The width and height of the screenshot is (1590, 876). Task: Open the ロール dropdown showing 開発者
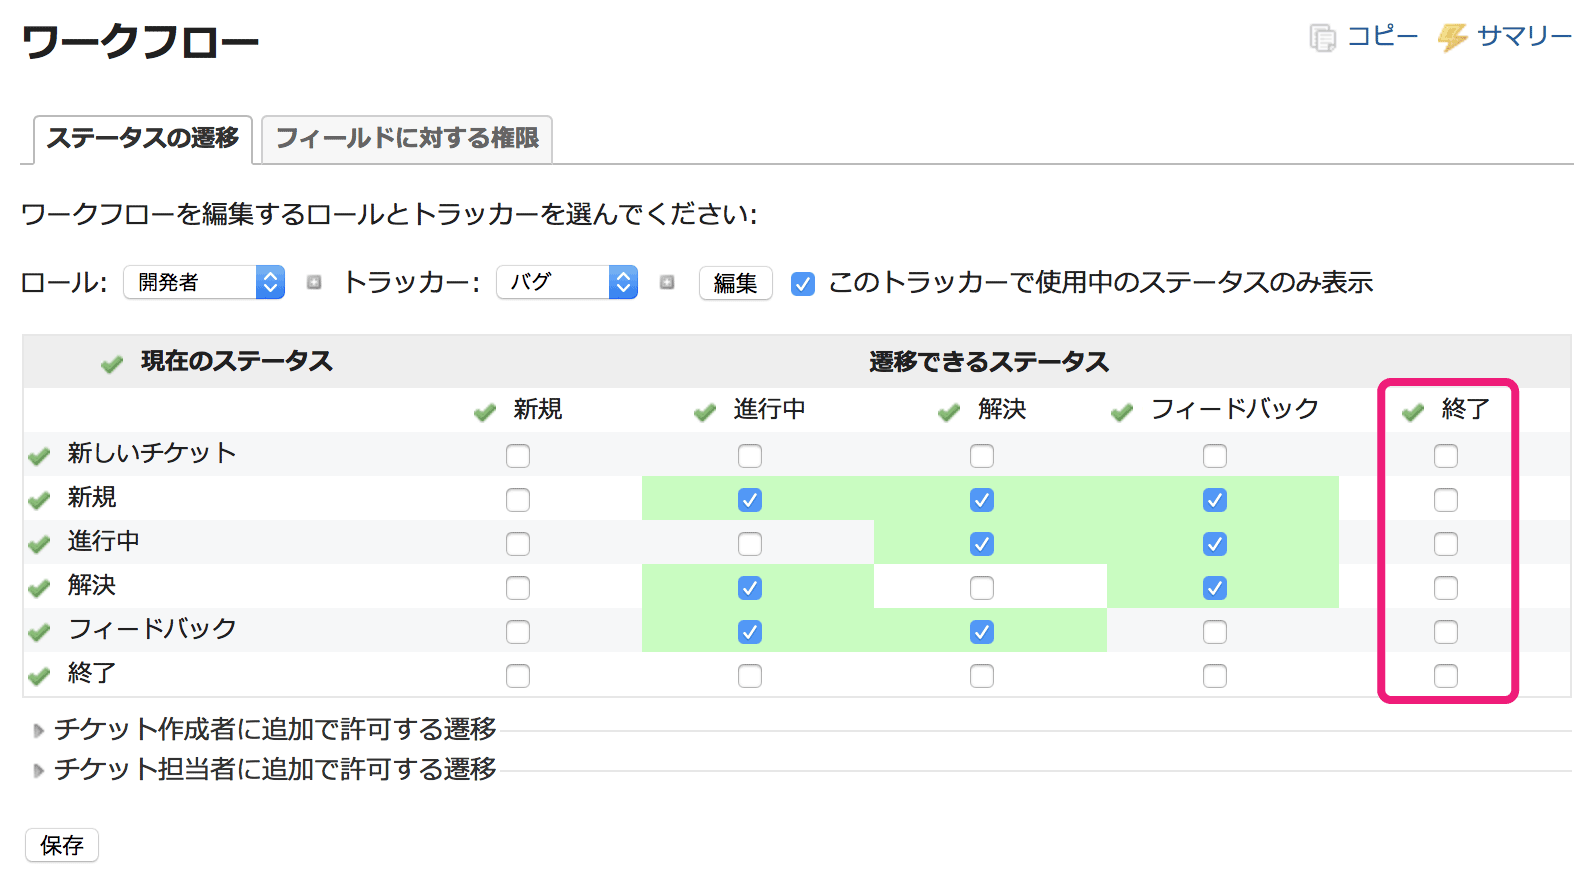pos(204,282)
